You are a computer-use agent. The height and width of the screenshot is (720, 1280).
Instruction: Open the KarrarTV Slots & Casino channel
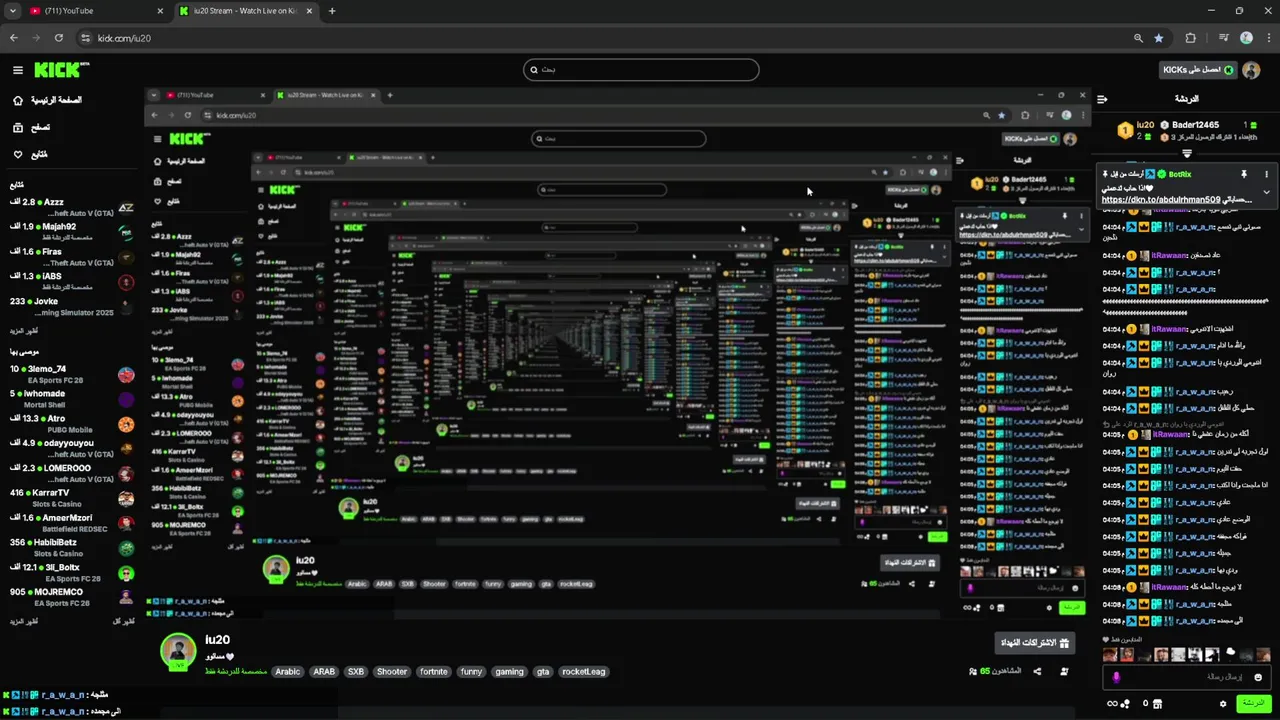(70, 498)
